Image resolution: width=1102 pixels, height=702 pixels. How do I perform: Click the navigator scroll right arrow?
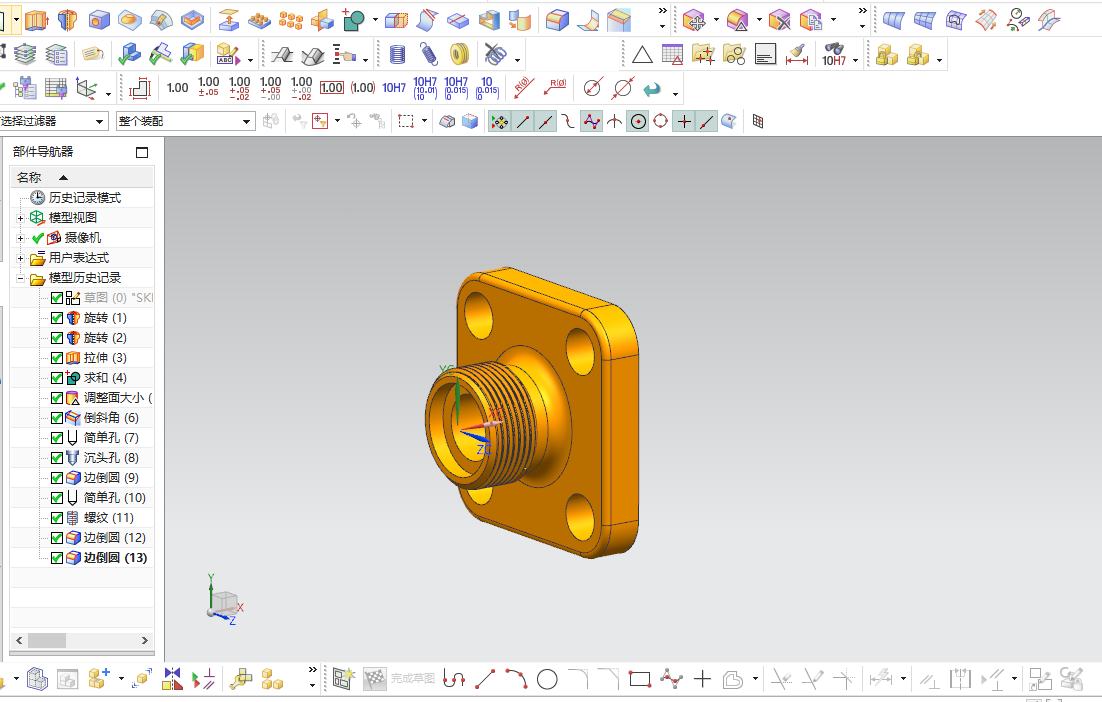(x=145, y=641)
